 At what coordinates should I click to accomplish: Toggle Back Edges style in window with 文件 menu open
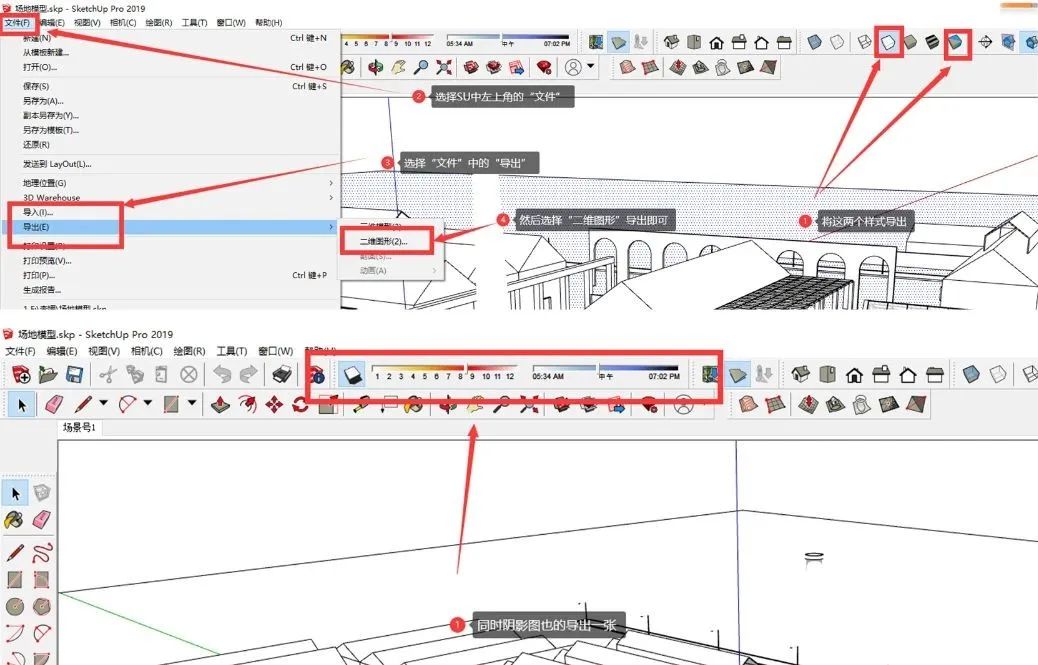pyautogui.click(x=837, y=42)
